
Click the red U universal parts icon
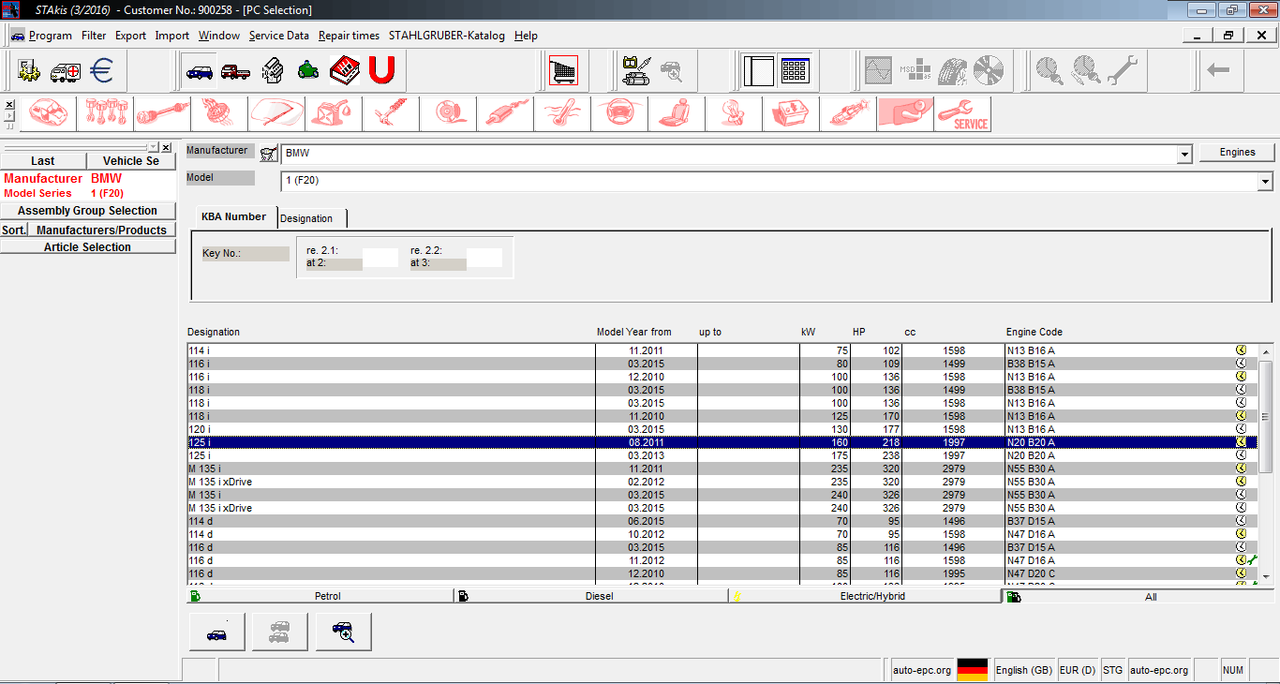coord(381,71)
